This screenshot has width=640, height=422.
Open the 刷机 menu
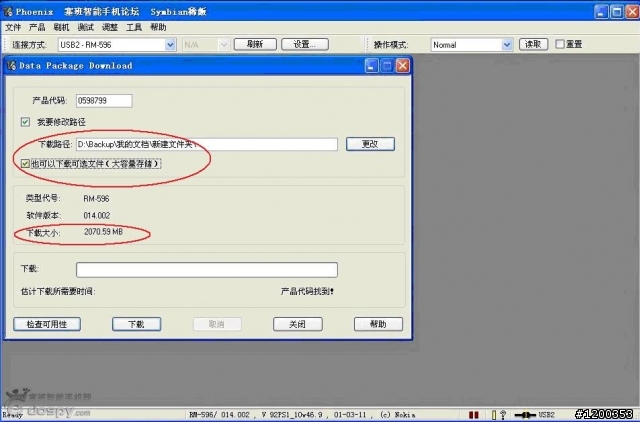click(x=61, y=27)
